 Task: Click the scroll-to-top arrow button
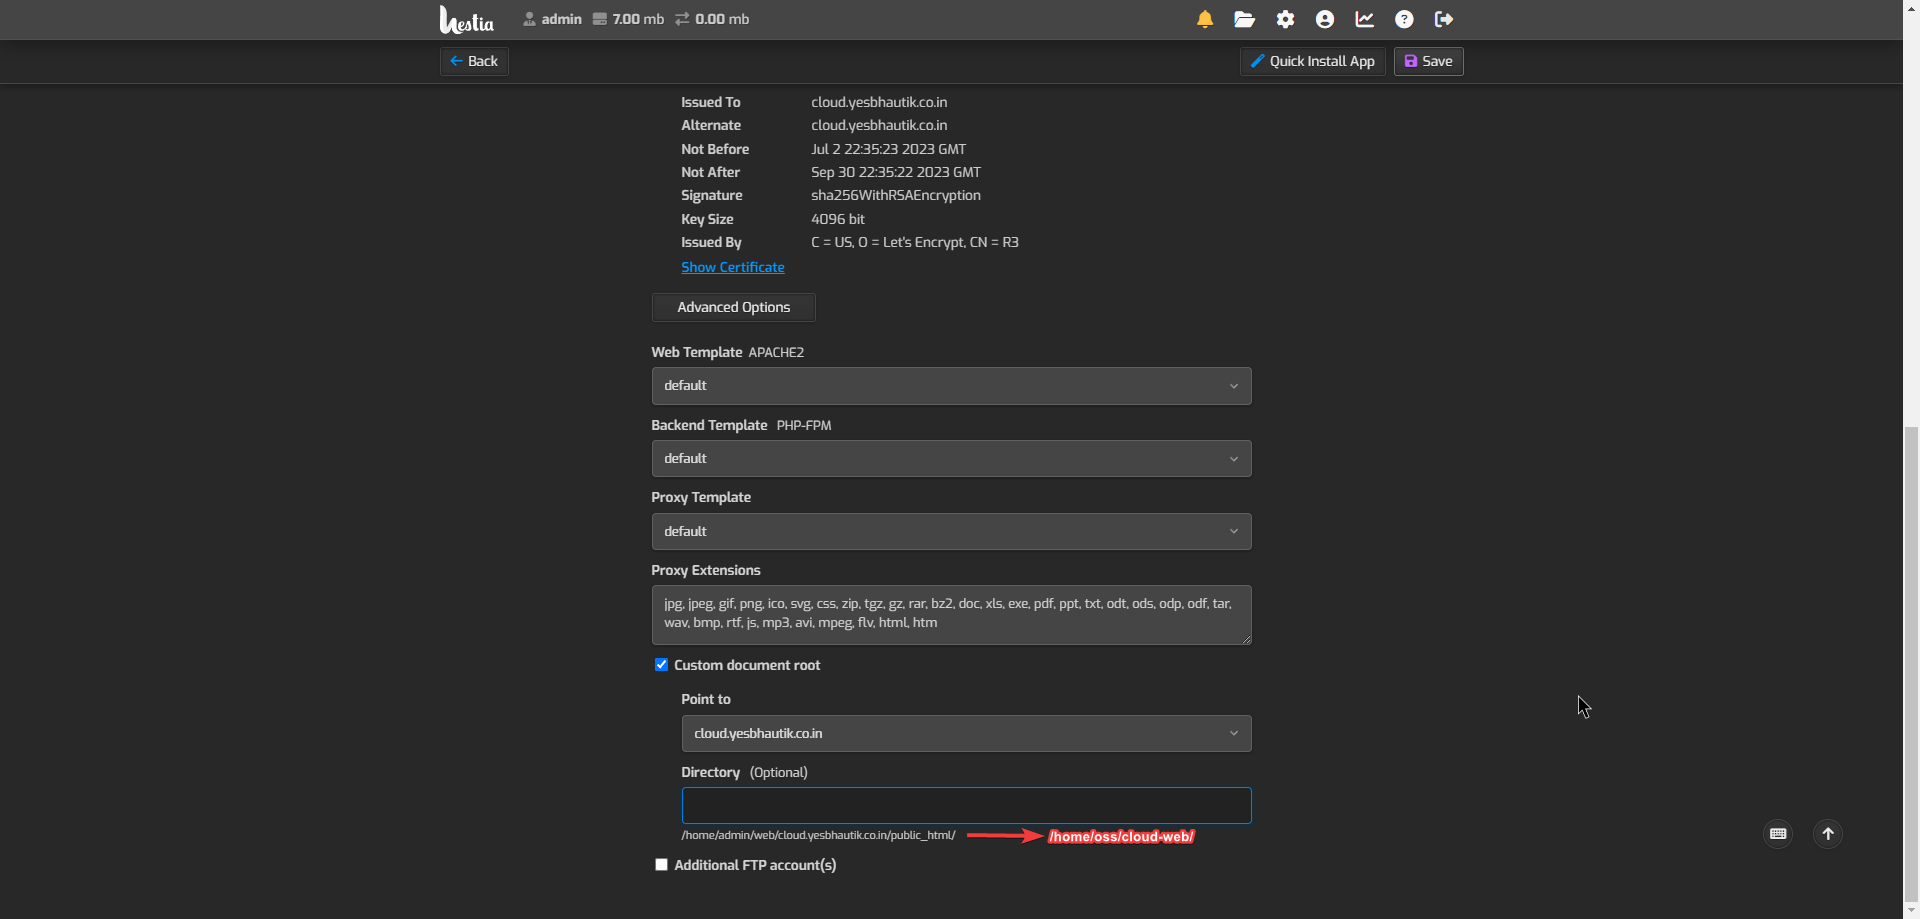click(x=1828, y=834)
